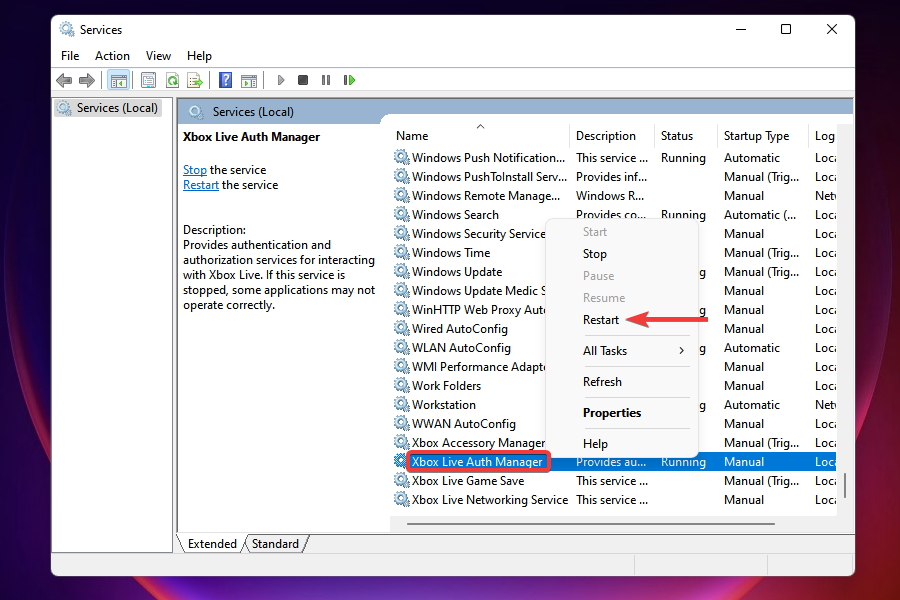Click gear icon beside Xbox Accessory Manager
The height and width of the screenshot is (600, 900).
click(402, 442)
